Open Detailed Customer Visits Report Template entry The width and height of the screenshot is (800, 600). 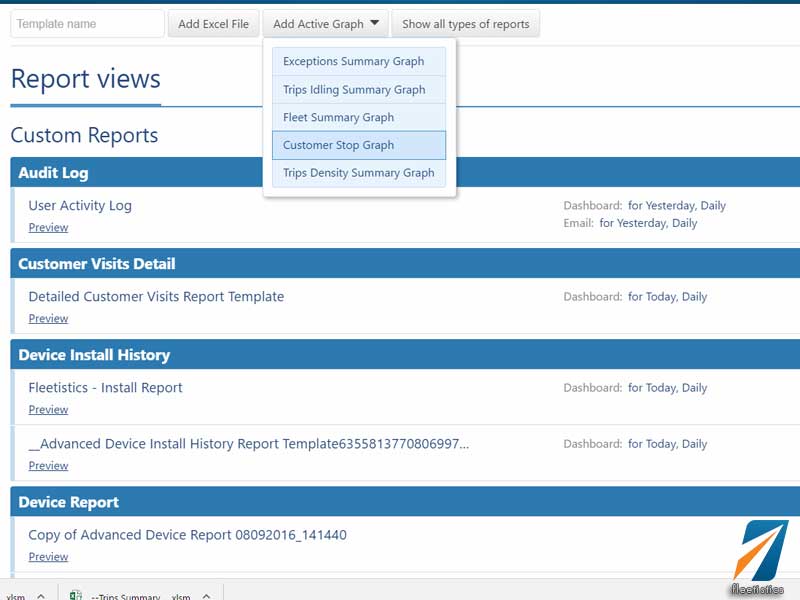156,296
